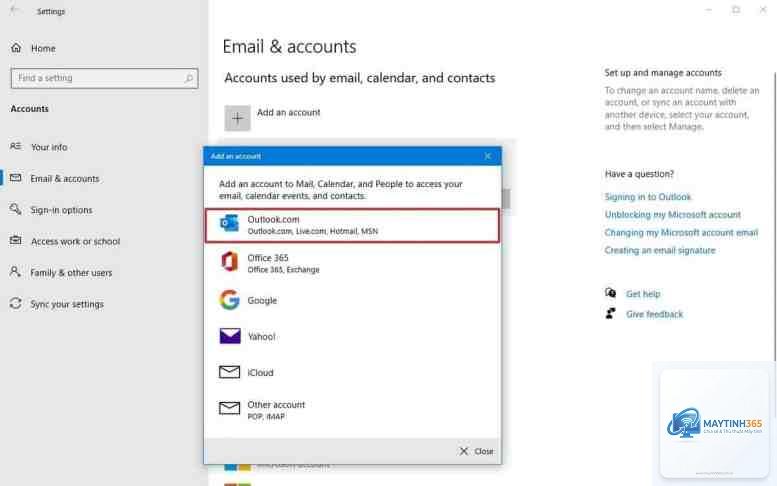The height and width of the screenshot is (486, 777).
Task: Click the Get help chat icon
Action: click(x=610, y=293)
